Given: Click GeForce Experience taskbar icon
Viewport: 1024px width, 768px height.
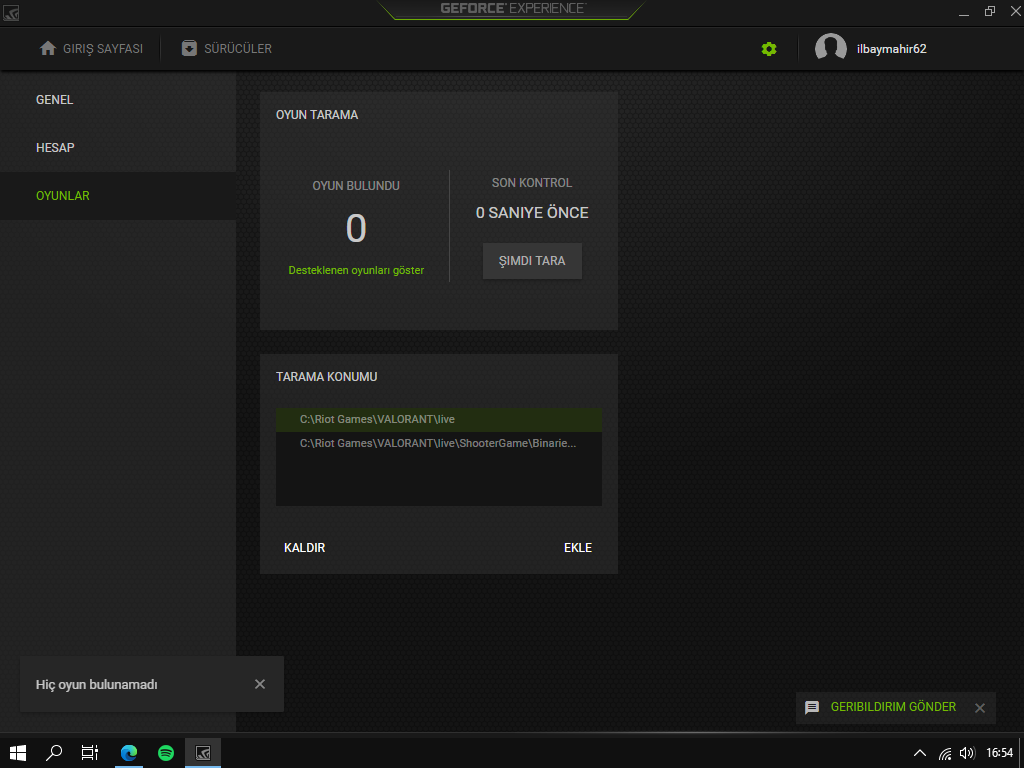Looking at the screenshot, I should pos(203,753).
